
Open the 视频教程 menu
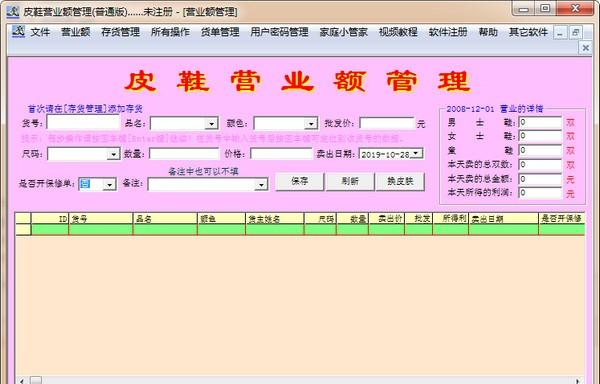coord(398,32)
